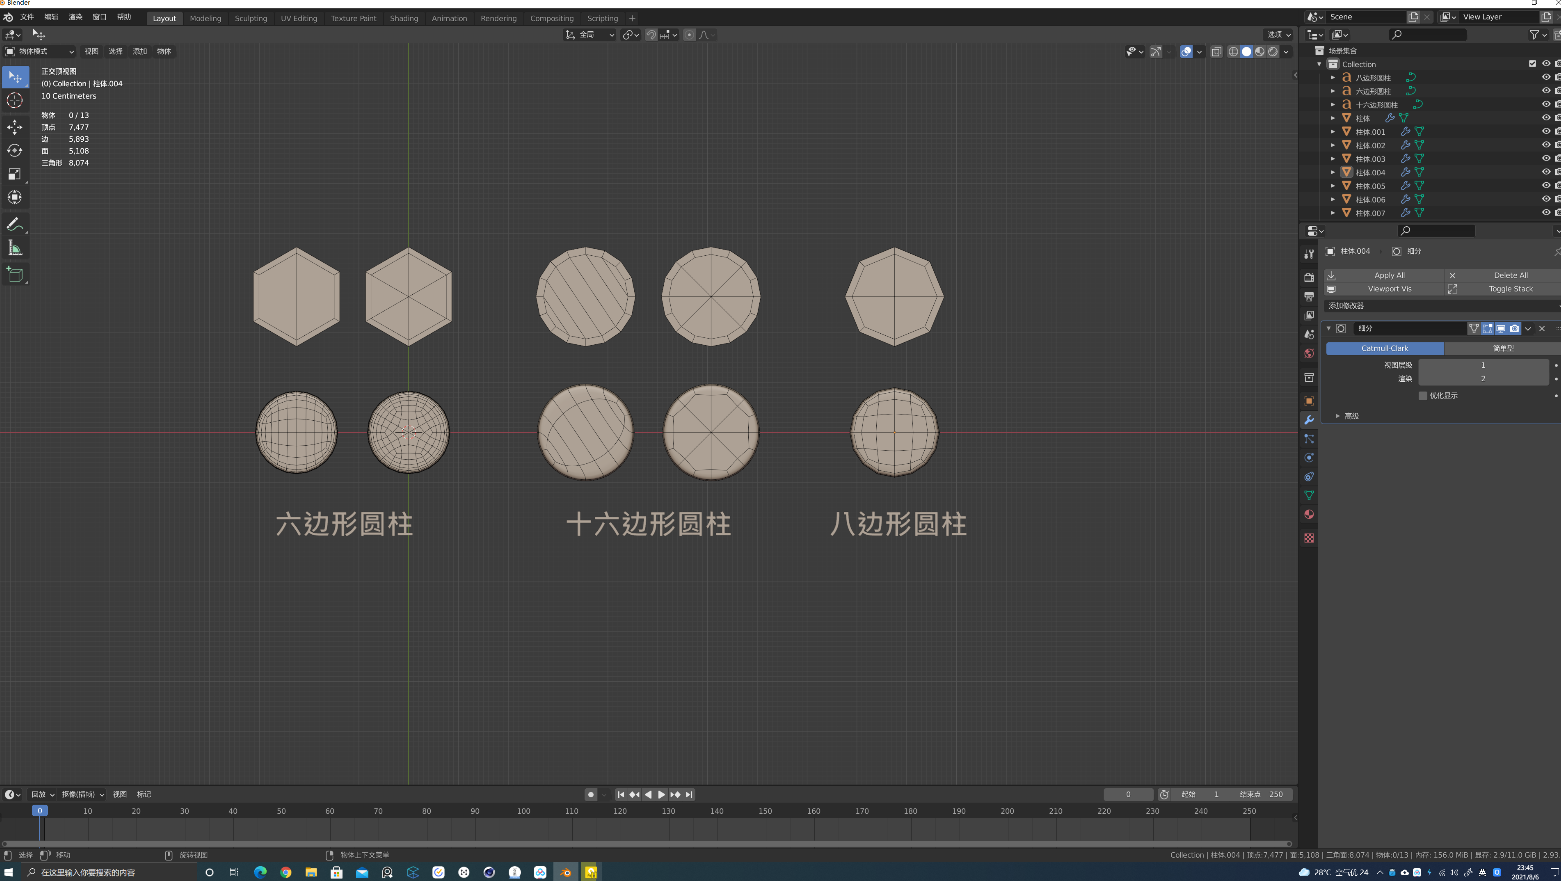Select the Rotate tool in the left toolbar
1561x881 pixels.
[15, 150]
